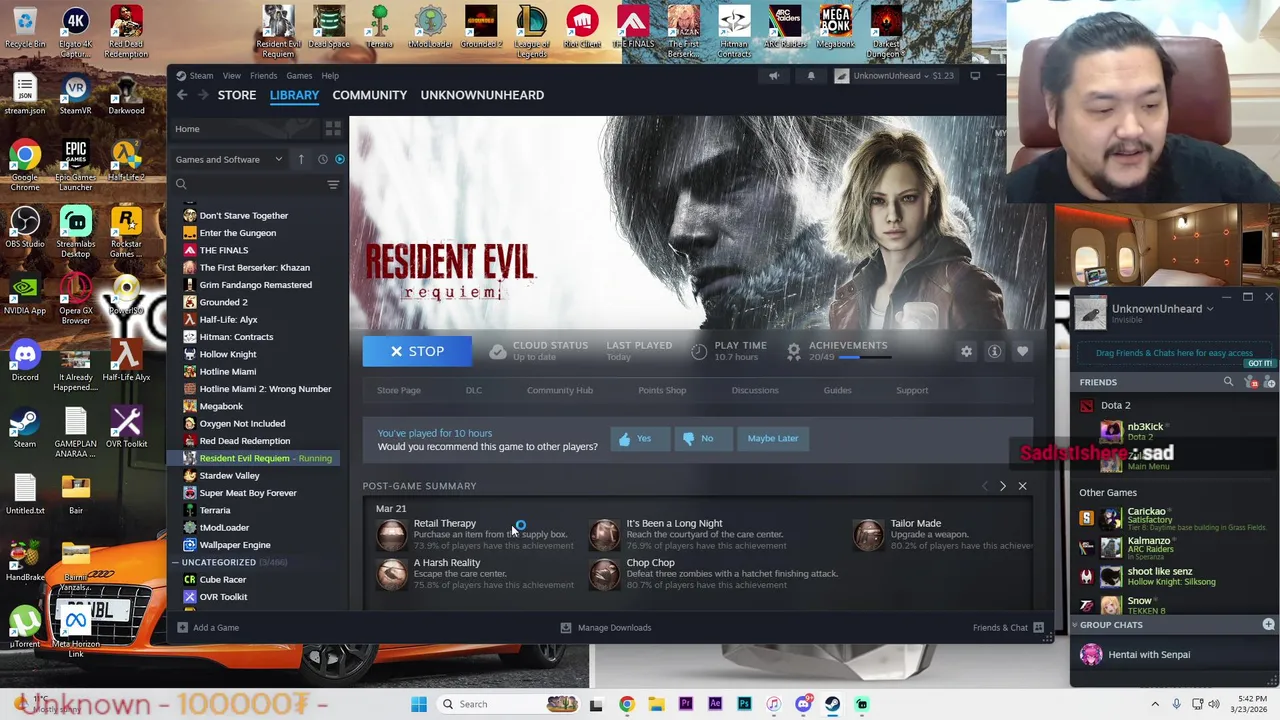Open the Discussions link

(x=755, y=390)
